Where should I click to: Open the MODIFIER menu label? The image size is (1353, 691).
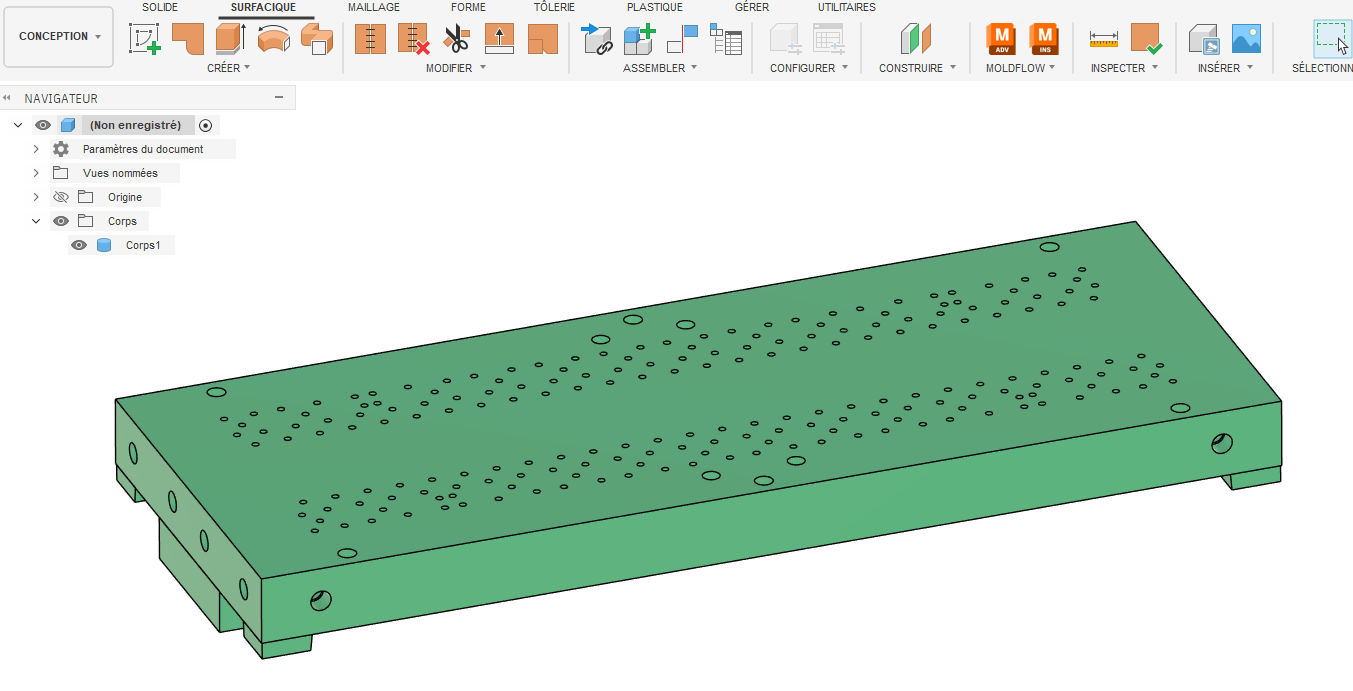455,68
